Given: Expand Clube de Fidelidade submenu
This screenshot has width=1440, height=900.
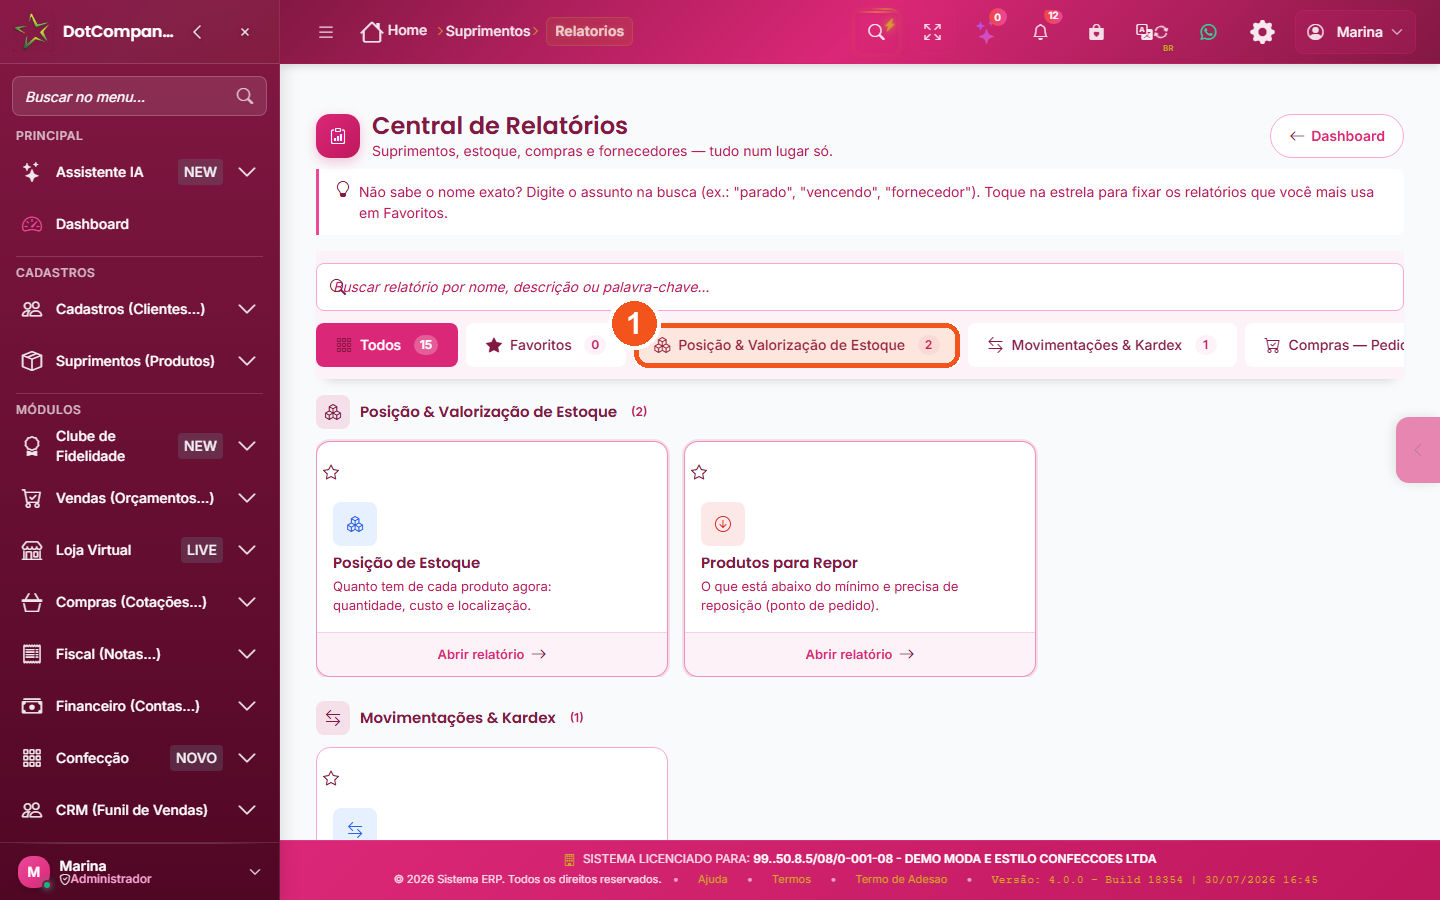Looking at the screenshot, I should (247, 446).
